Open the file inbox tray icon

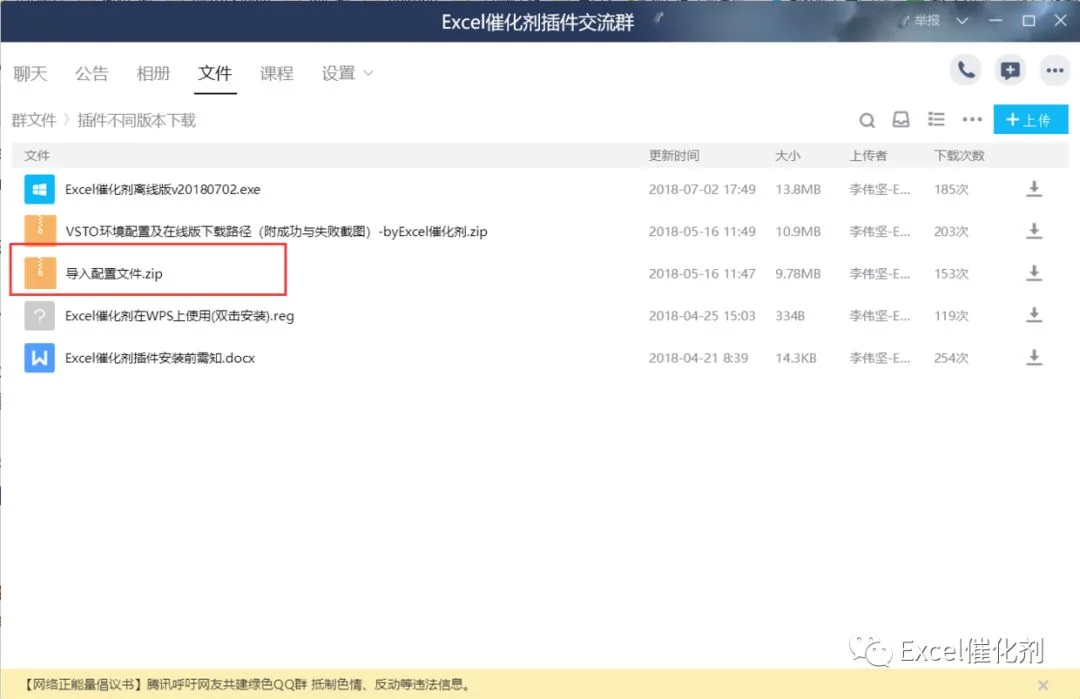[900, 120]
